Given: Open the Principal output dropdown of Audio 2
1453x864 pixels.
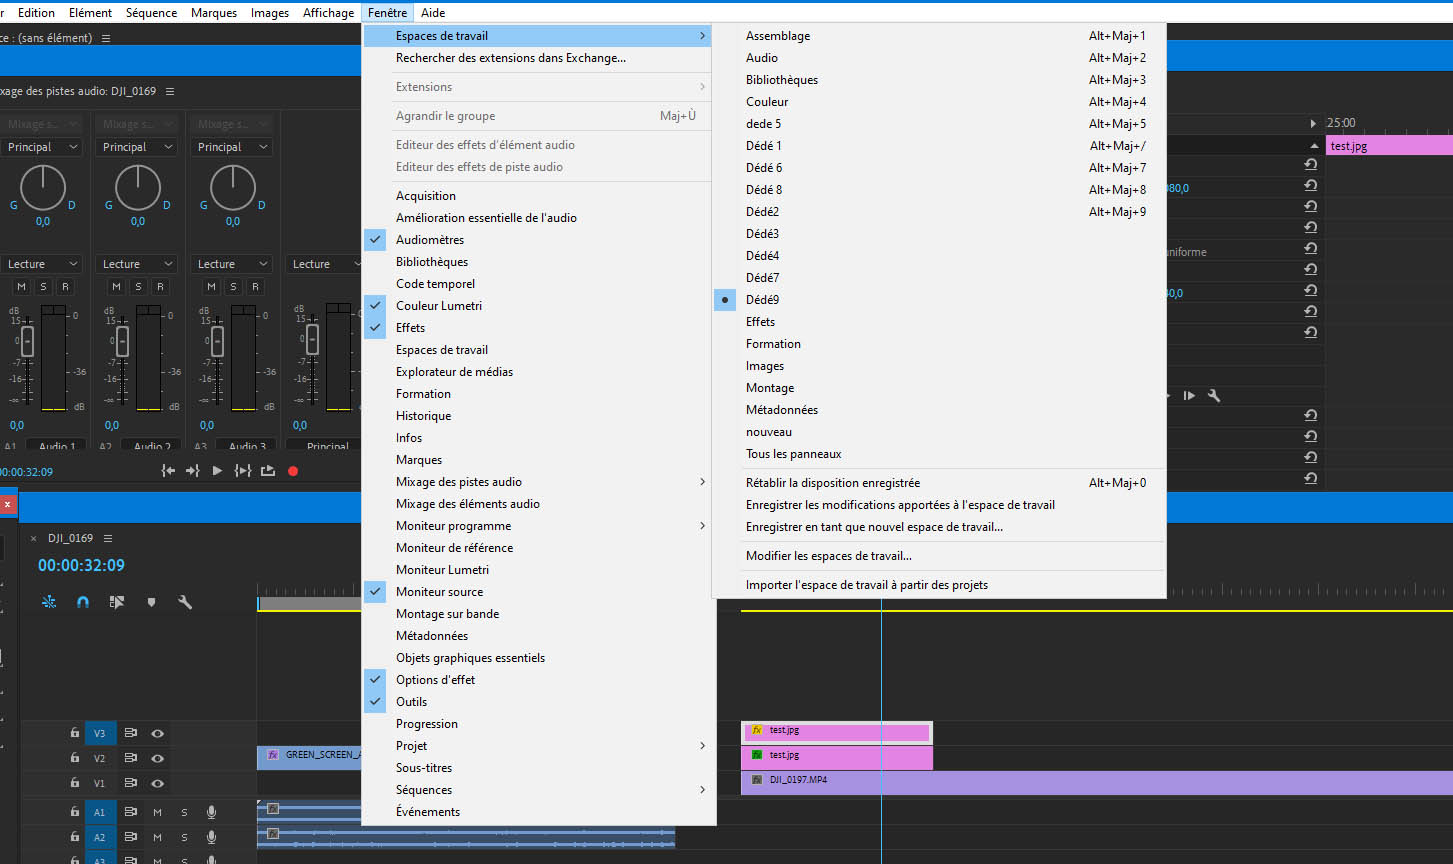Looking at the screenshot, I should tap(136, 147).
